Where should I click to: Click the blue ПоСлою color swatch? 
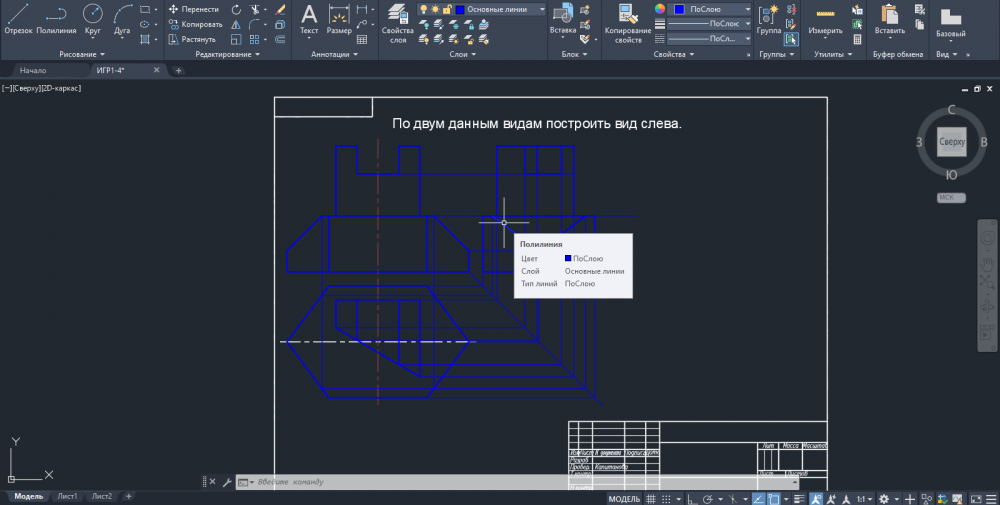pyautogui.click(x=679, y=9)
